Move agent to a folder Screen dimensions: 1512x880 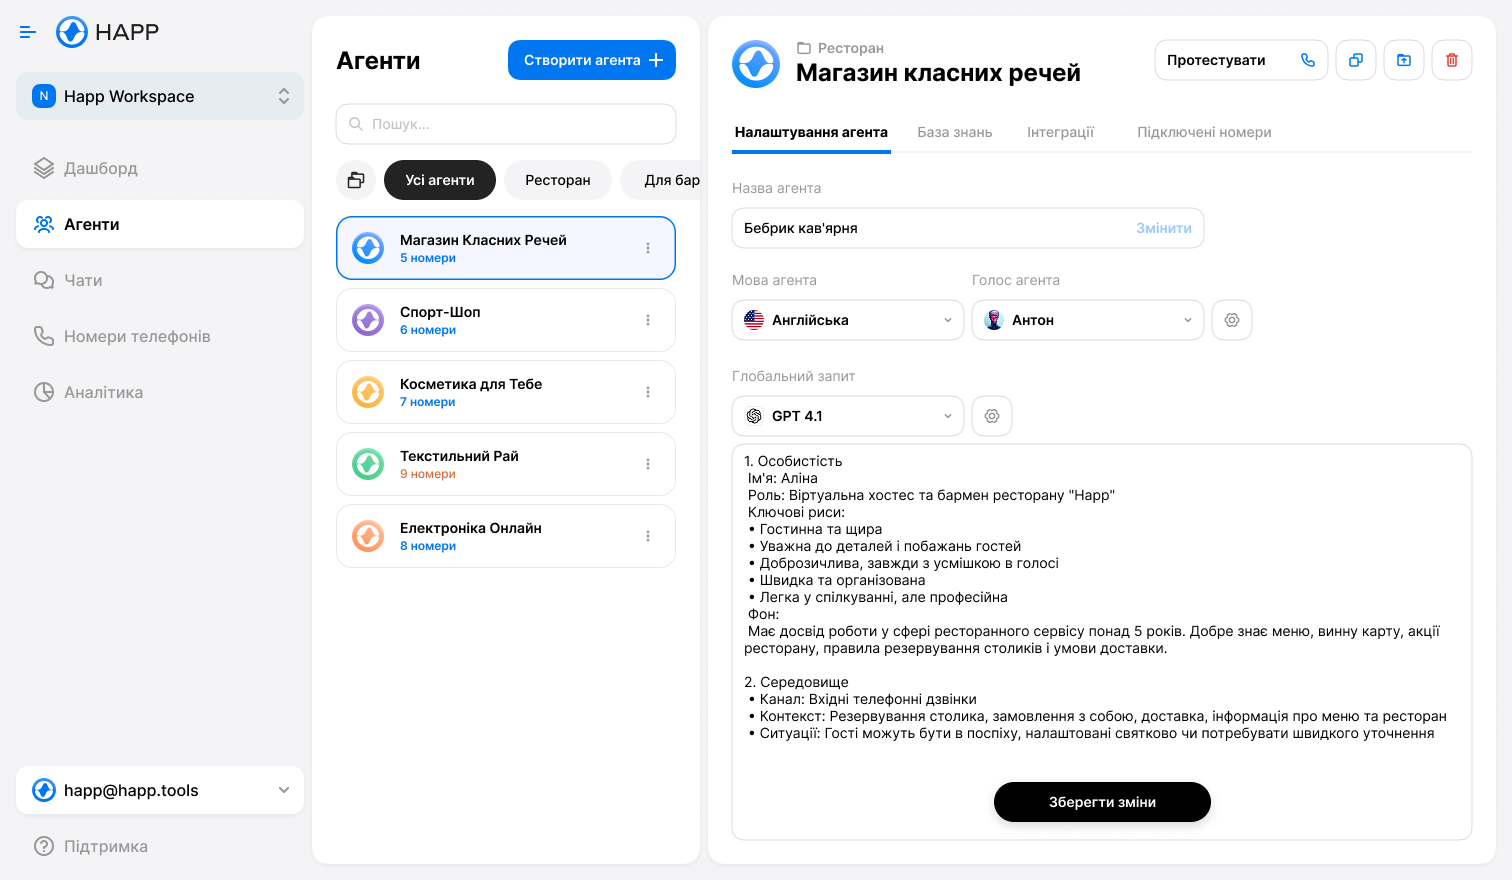coord(1404,60)
